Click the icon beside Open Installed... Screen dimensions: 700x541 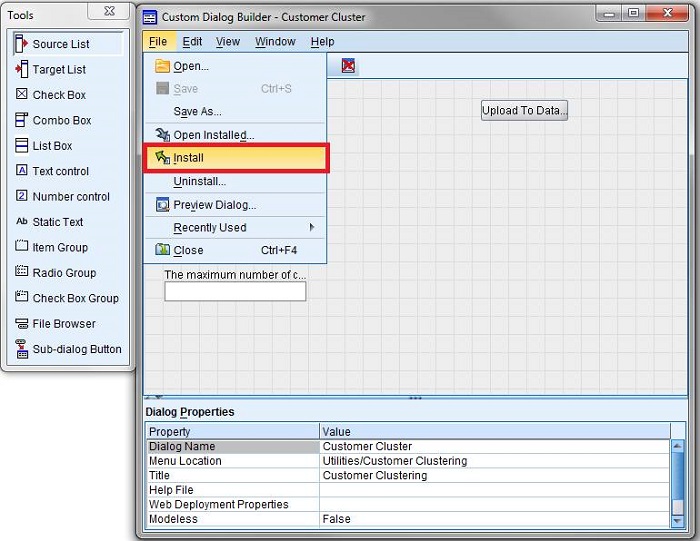[162, 134]
